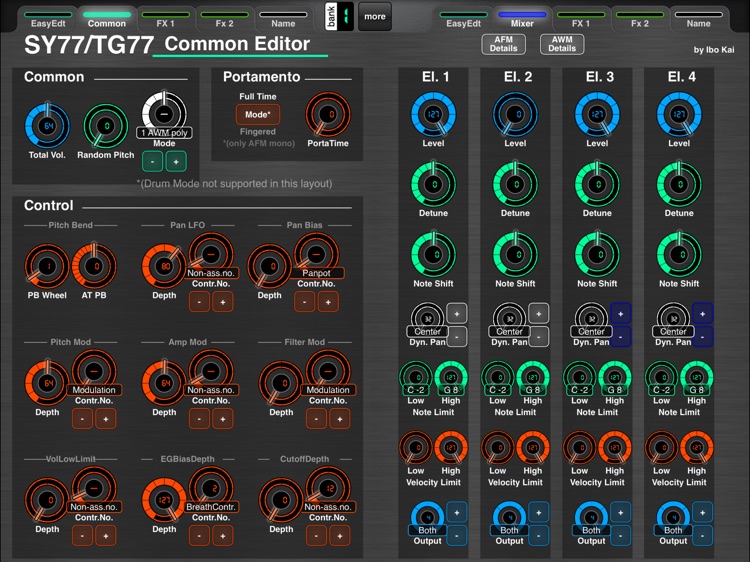The height and width of the screenshot is (562, 750).
Task: Click El. 3 Velocity Limit Low knob
Action: (580, 448)
